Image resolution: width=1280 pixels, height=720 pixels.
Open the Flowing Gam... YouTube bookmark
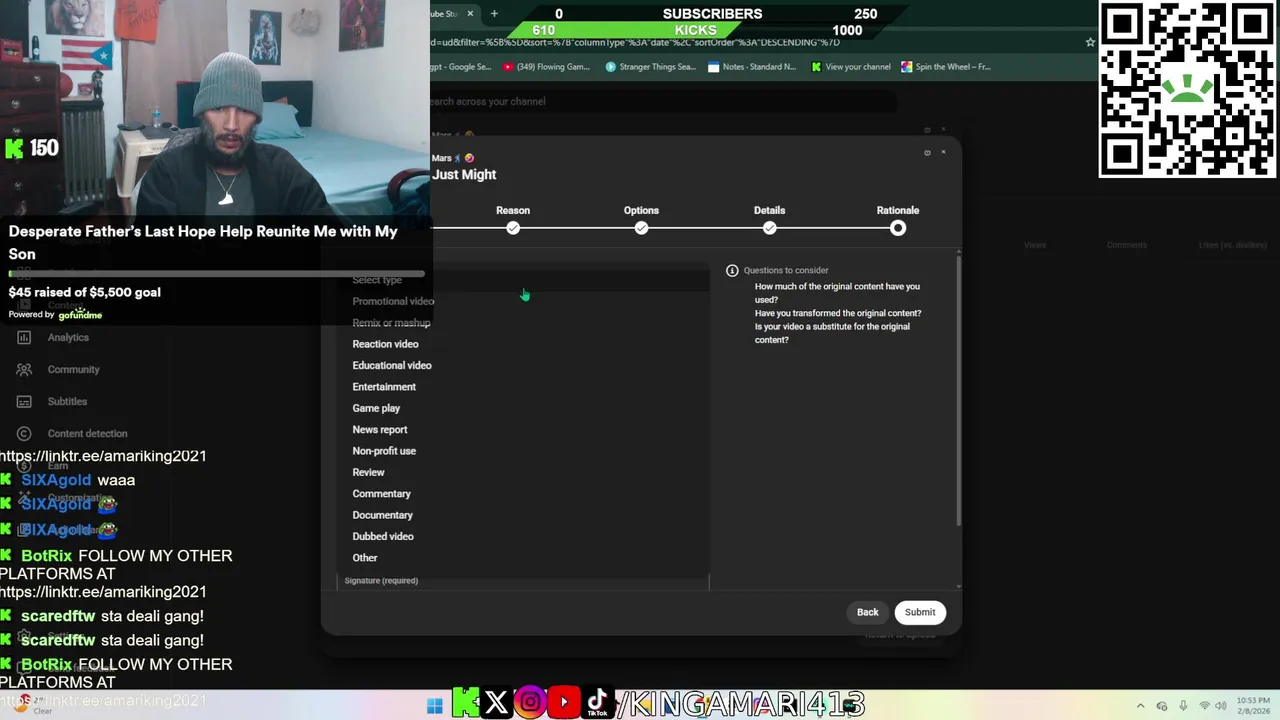click(x=546, y=67)
